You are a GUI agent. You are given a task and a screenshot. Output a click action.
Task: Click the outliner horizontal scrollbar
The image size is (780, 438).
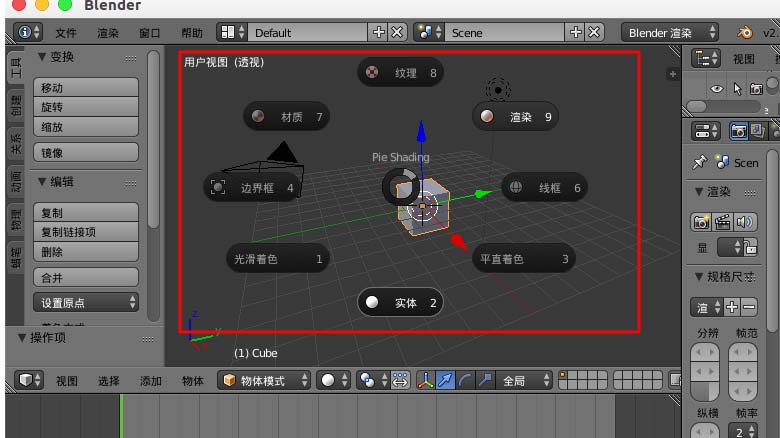tap(696, 107)
